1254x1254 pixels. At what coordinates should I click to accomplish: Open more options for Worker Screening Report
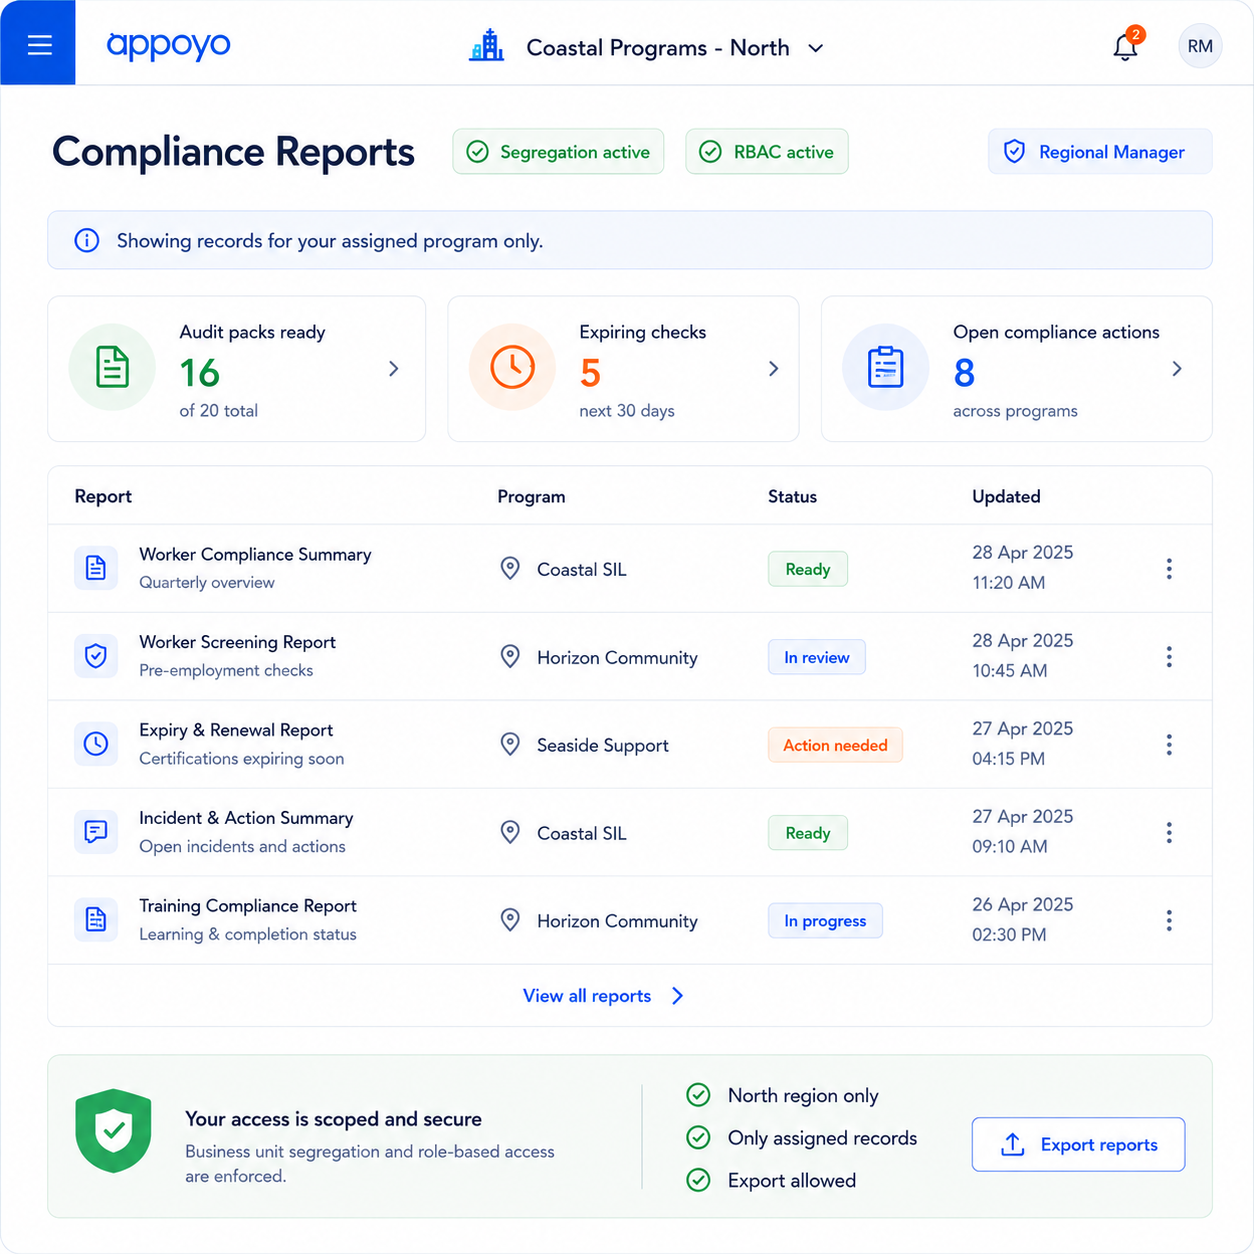pyautogui.click(x=1169, y=657)
